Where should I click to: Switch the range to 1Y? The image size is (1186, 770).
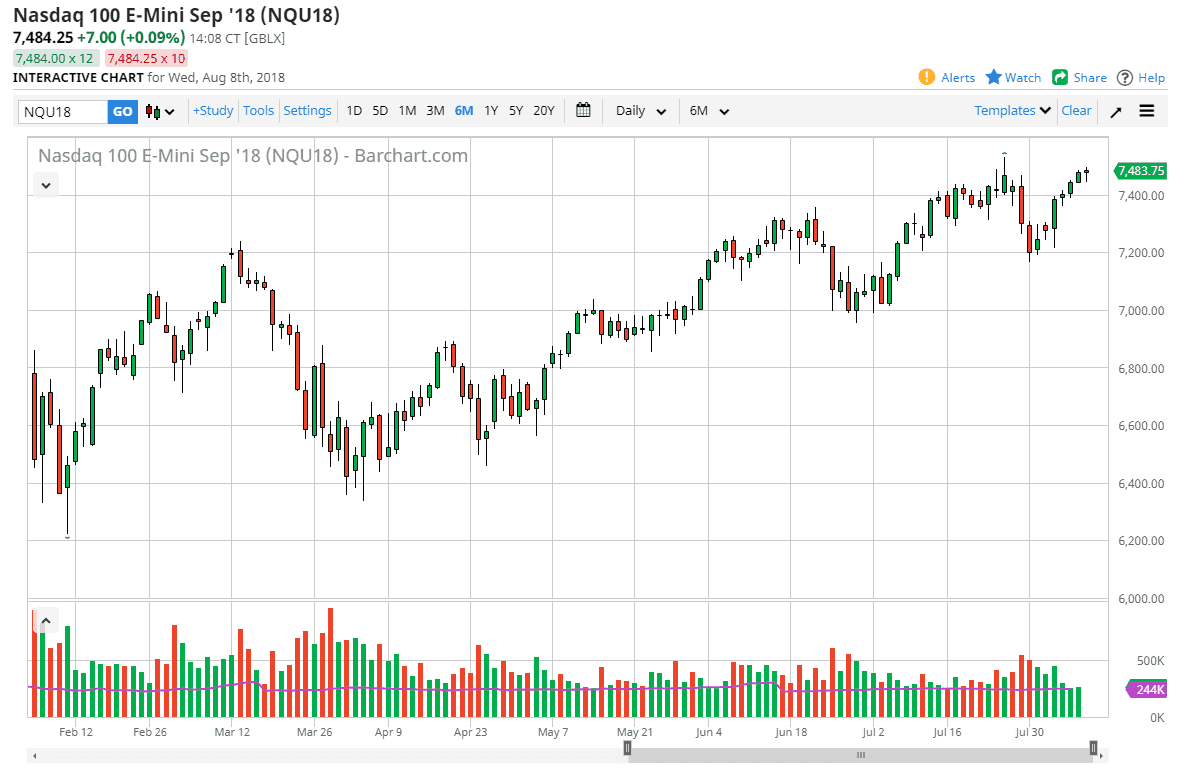pos(491,111)
